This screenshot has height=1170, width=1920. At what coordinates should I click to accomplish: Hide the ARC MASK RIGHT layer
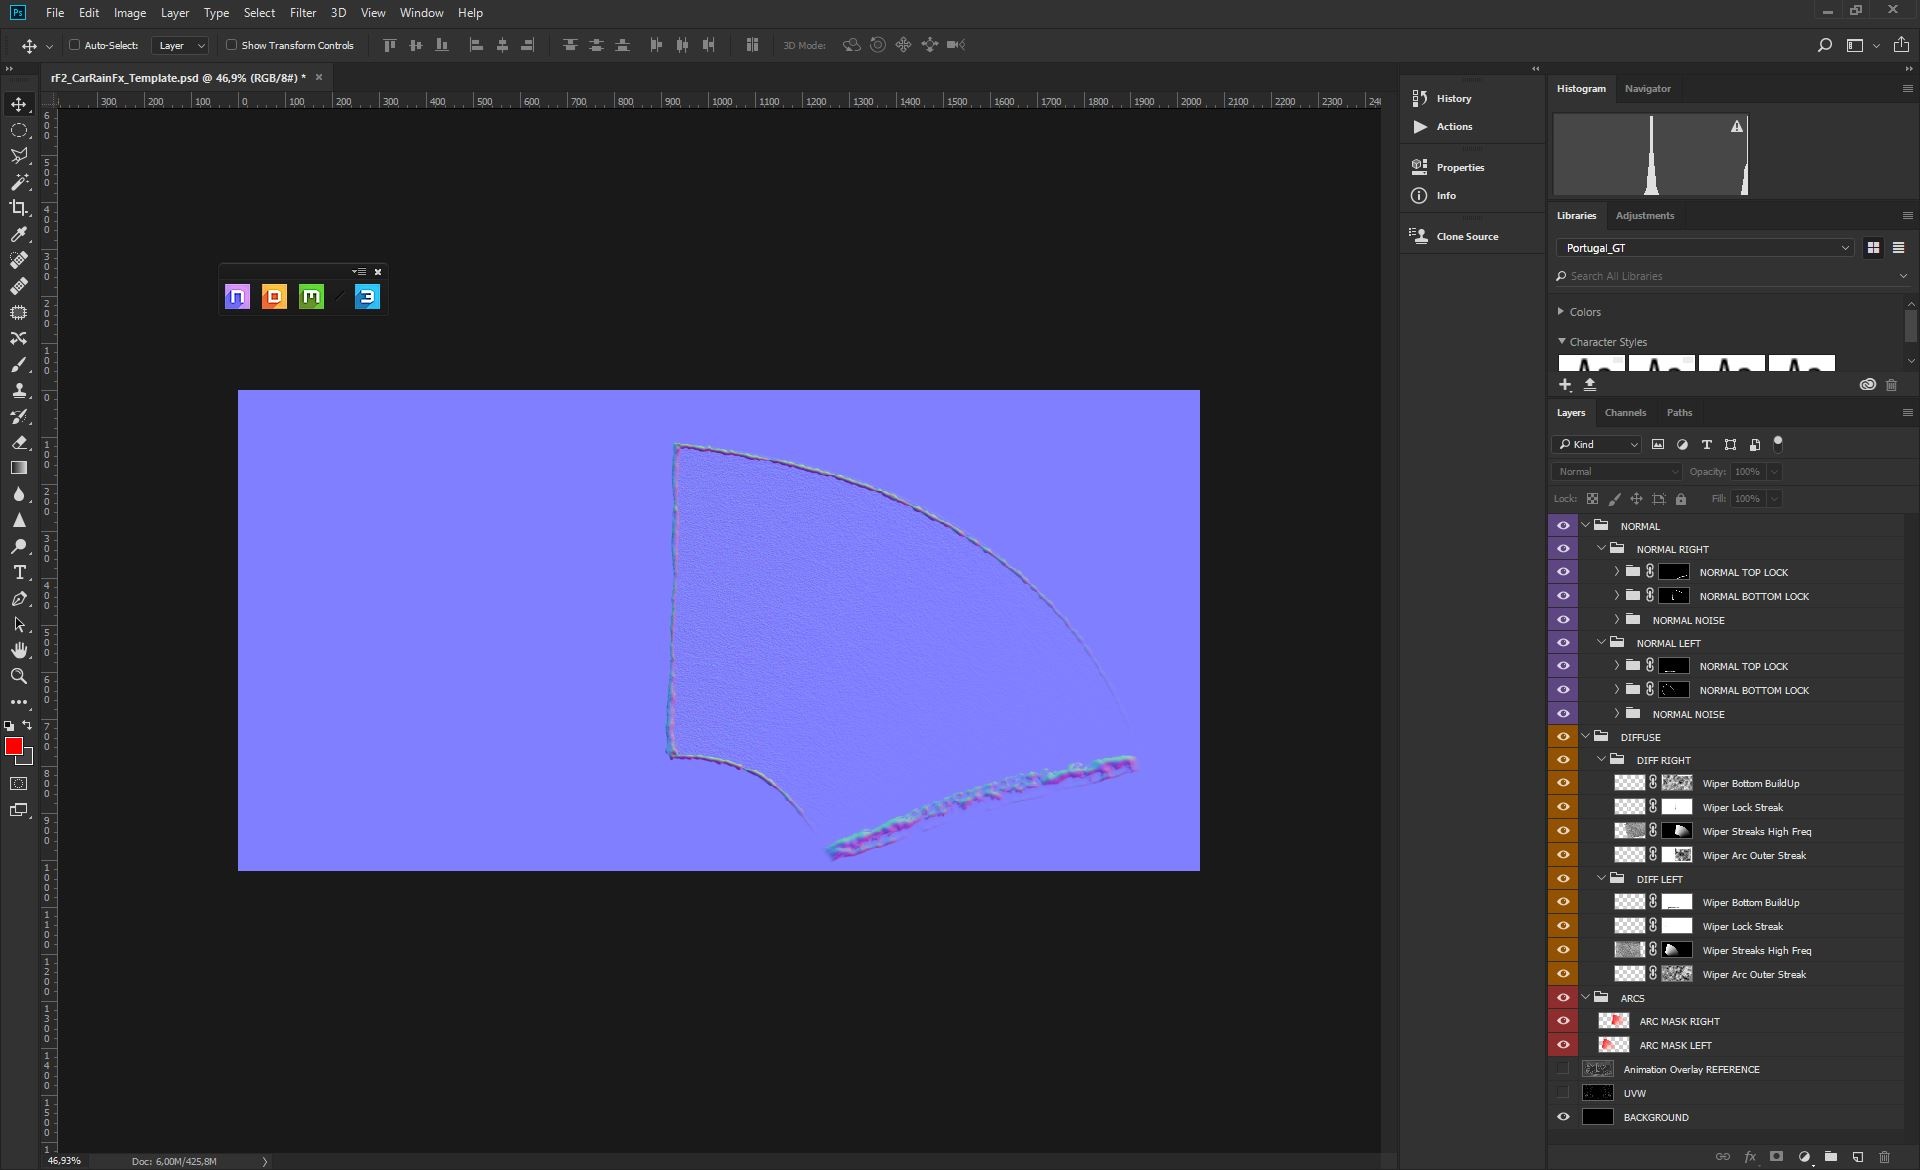(1563, 1021)
